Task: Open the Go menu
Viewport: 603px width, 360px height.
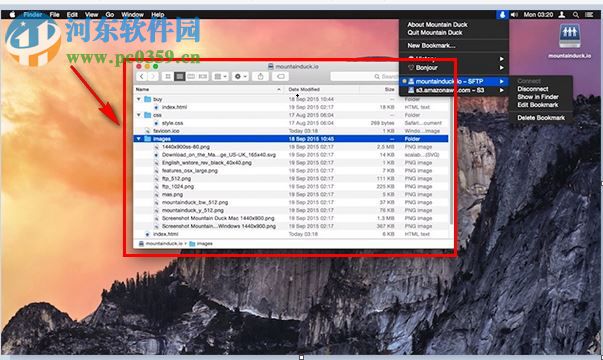Action: 110,15
